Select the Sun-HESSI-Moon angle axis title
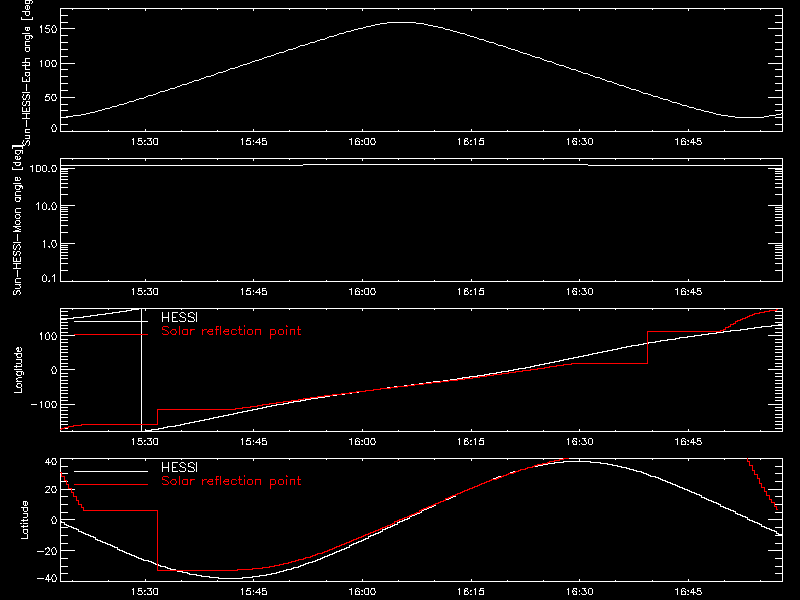The height and width of the screenshot is (600, 800). pos(17,220)
